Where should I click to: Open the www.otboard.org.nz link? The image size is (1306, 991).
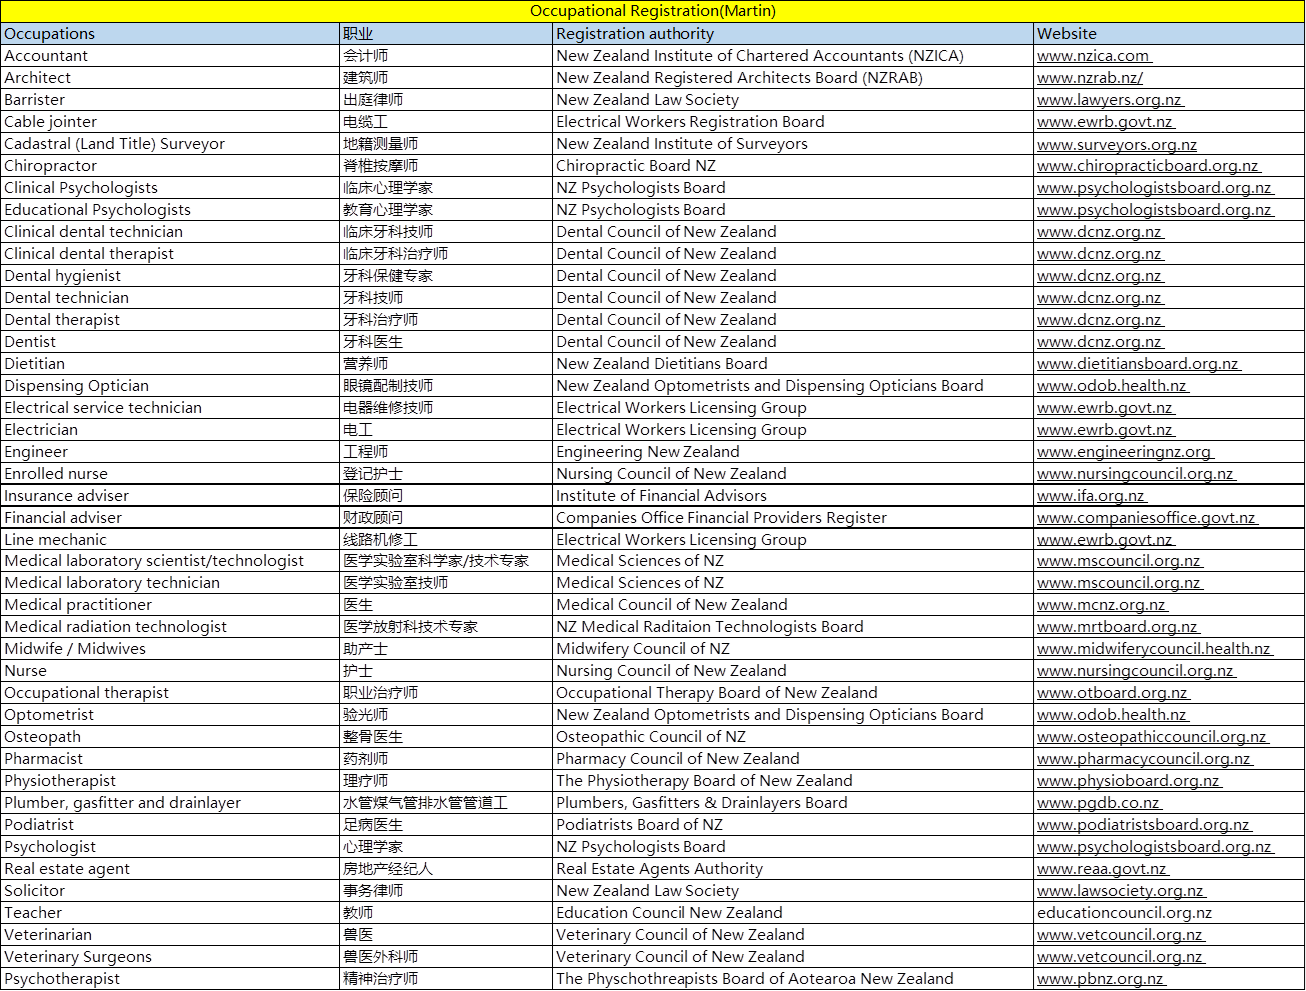[x=1113, y=693]
